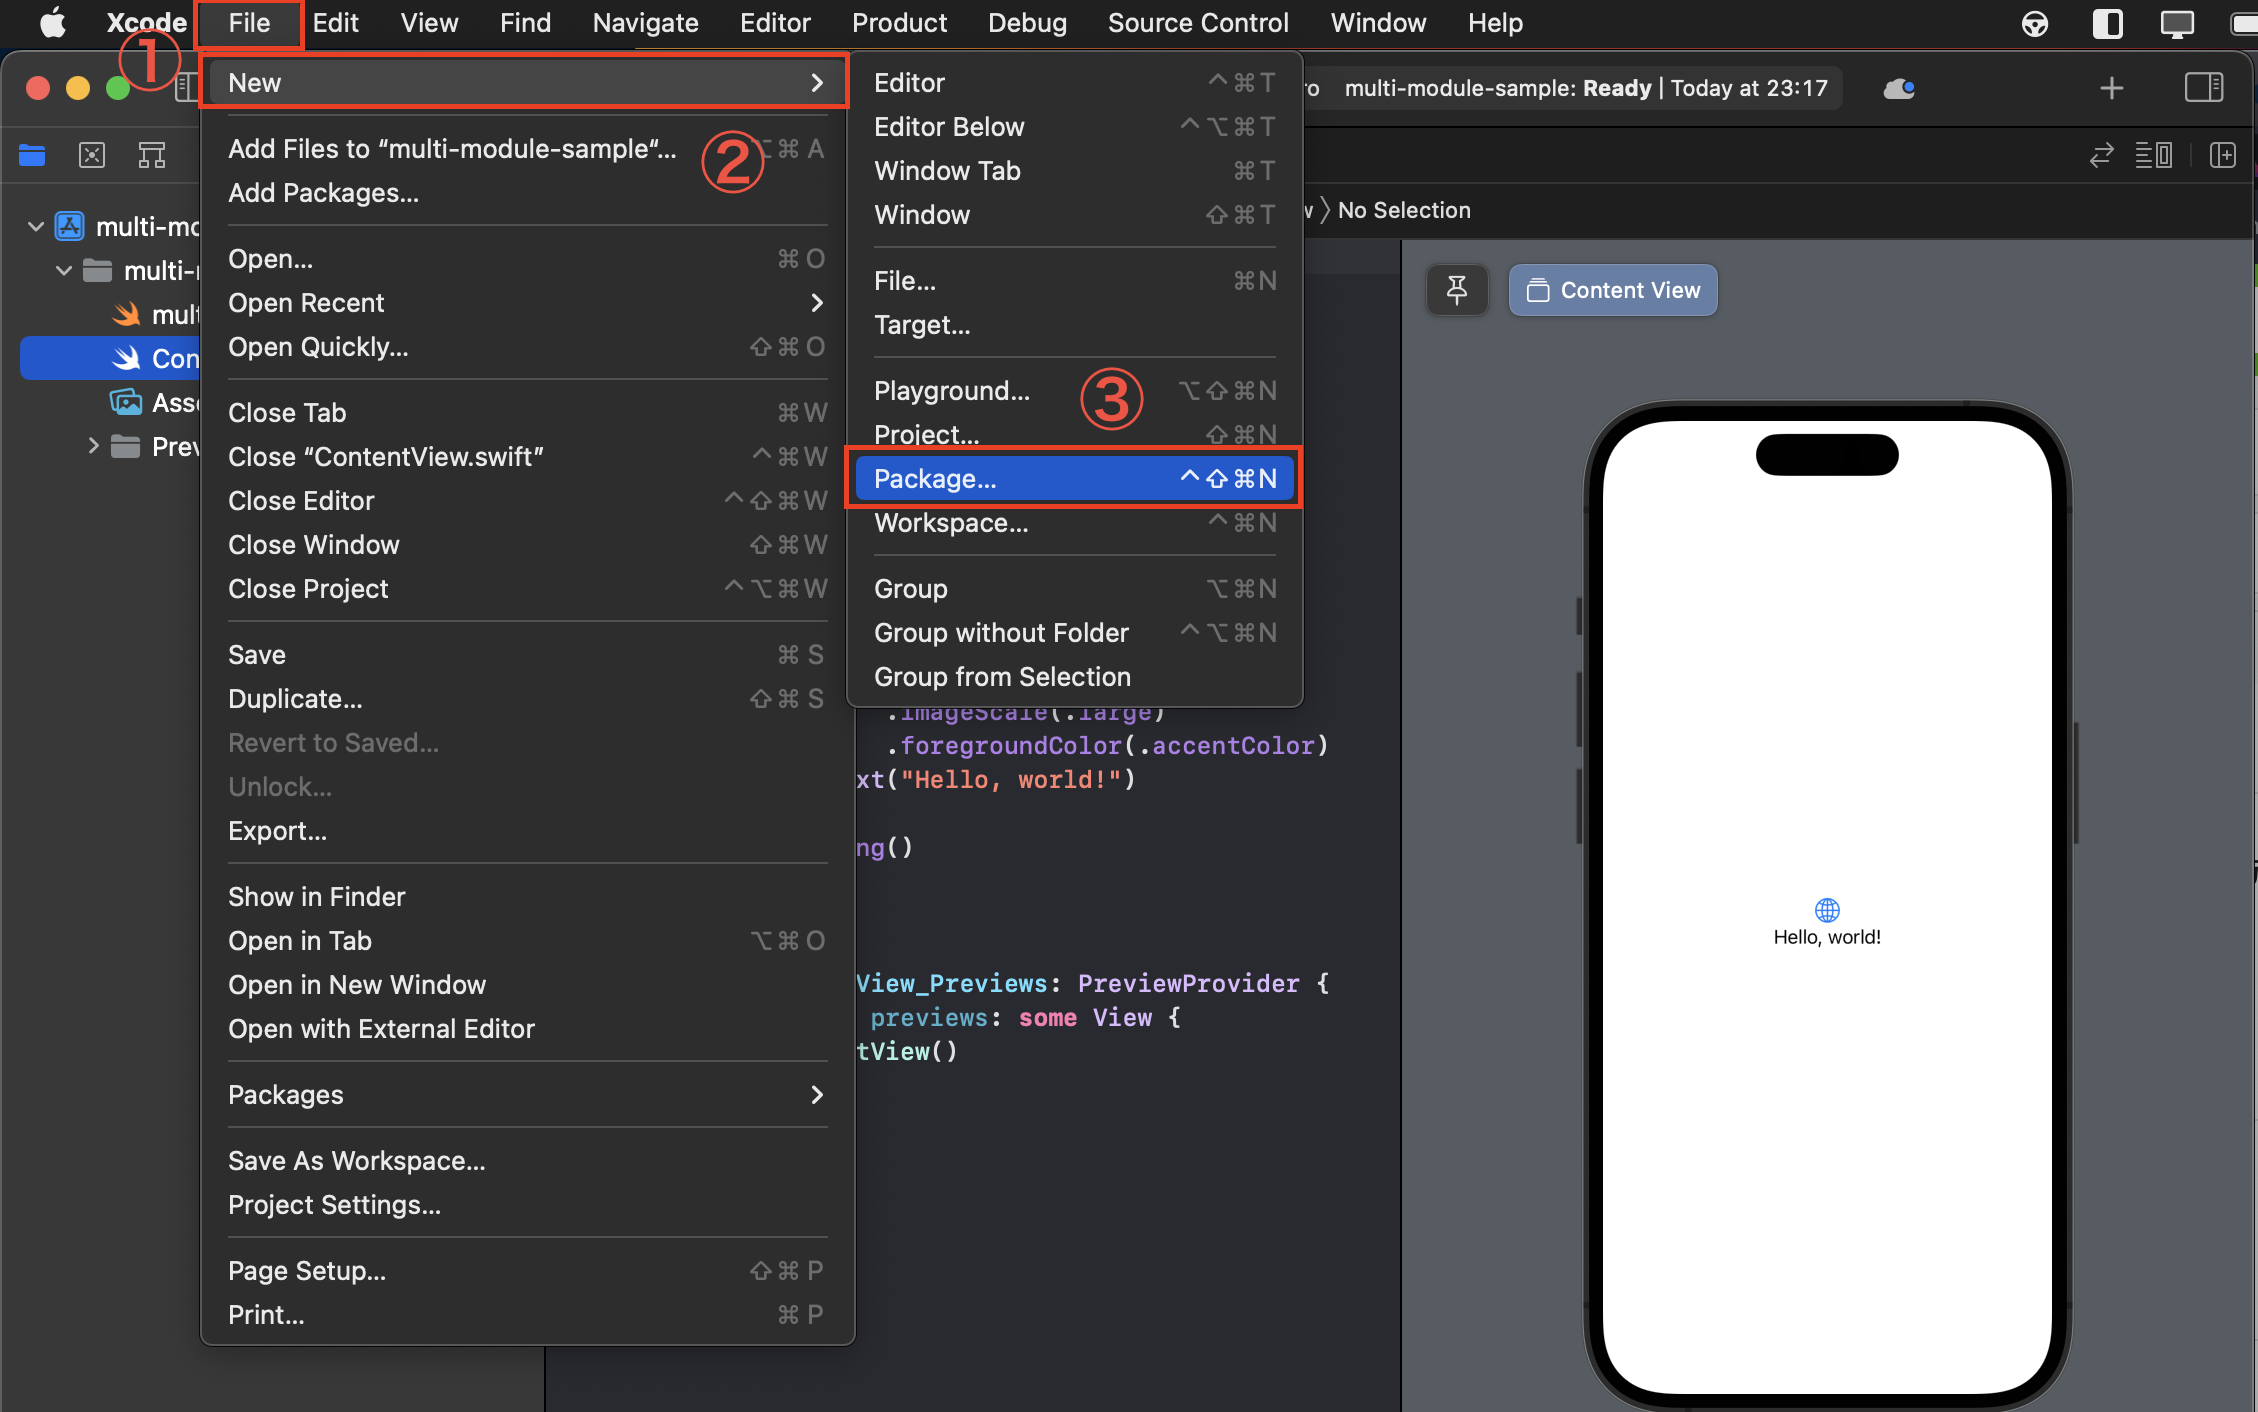Expand the Preview Content folder
Screen dimensions: 2258x1412
(93, 446)
